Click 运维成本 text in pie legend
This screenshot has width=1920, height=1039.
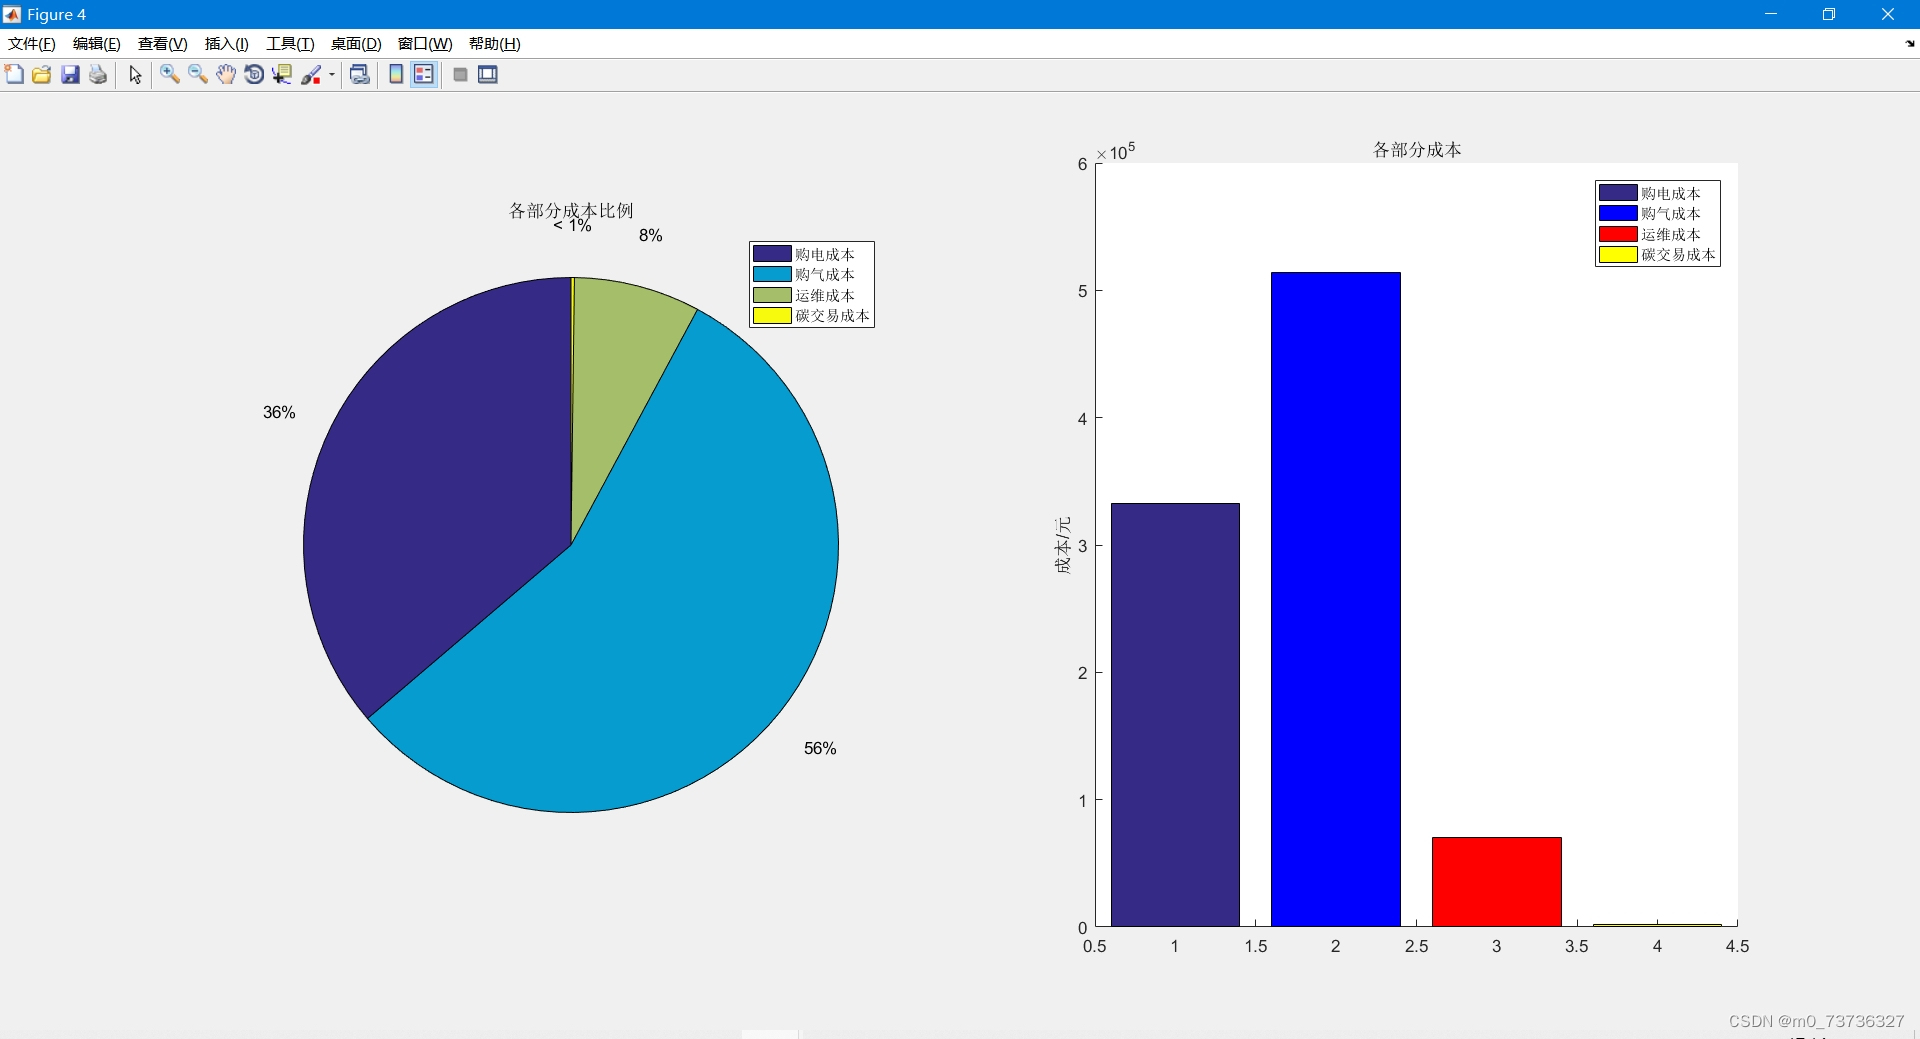[825, 295]
